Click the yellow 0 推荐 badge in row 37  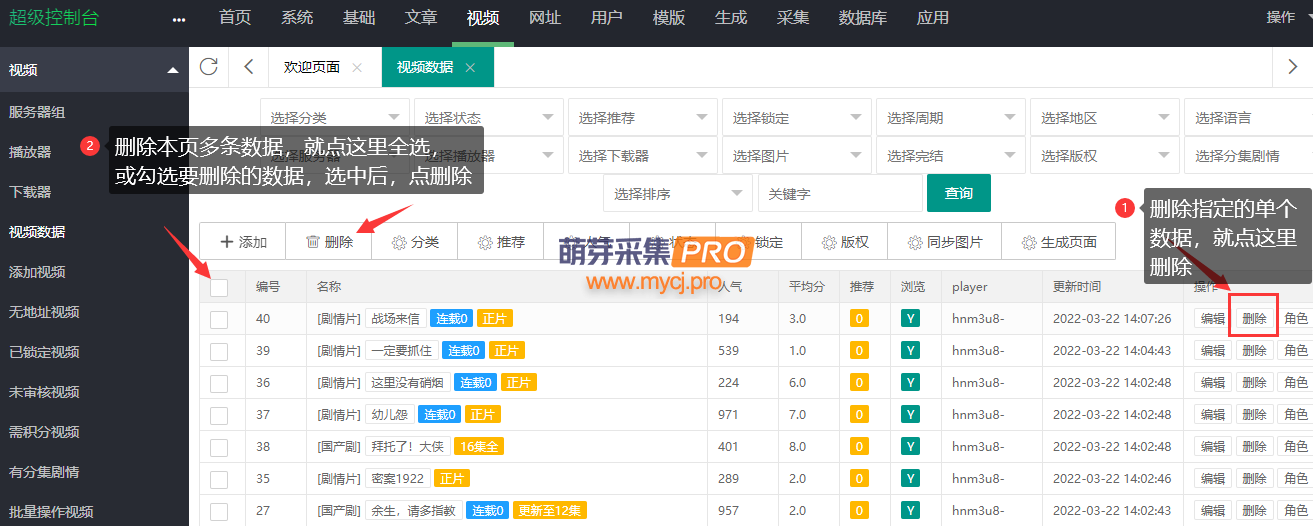click(859, 415)
